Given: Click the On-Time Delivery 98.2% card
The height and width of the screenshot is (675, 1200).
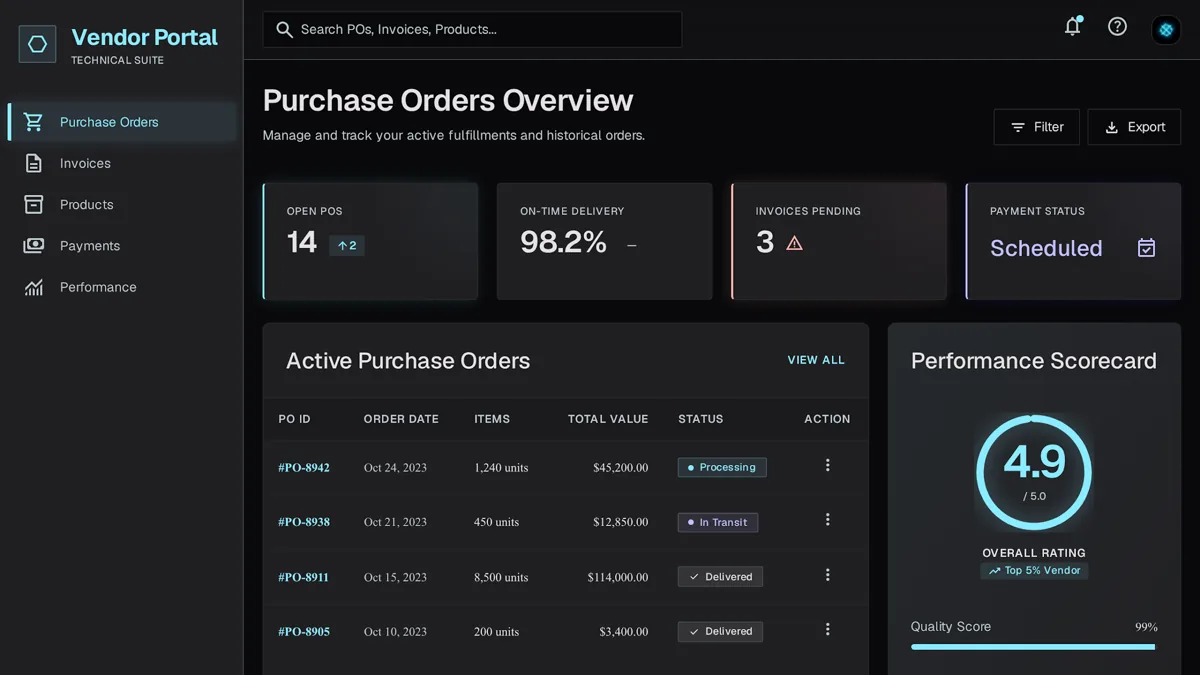Looking at the screenshot, I should point(605,241).
